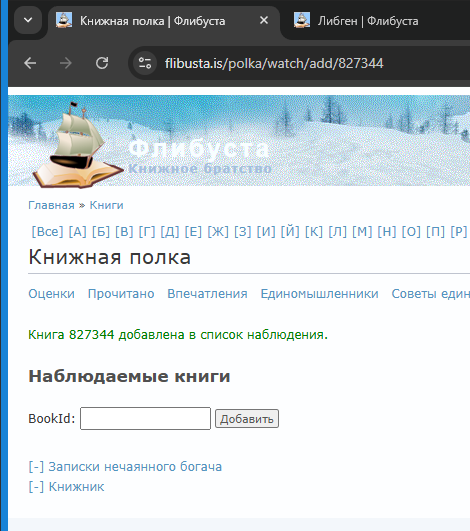The width and height of the screenshot is (470, 531).
Task: Open the Главная breadcrumb link
Action: (51, 205)
